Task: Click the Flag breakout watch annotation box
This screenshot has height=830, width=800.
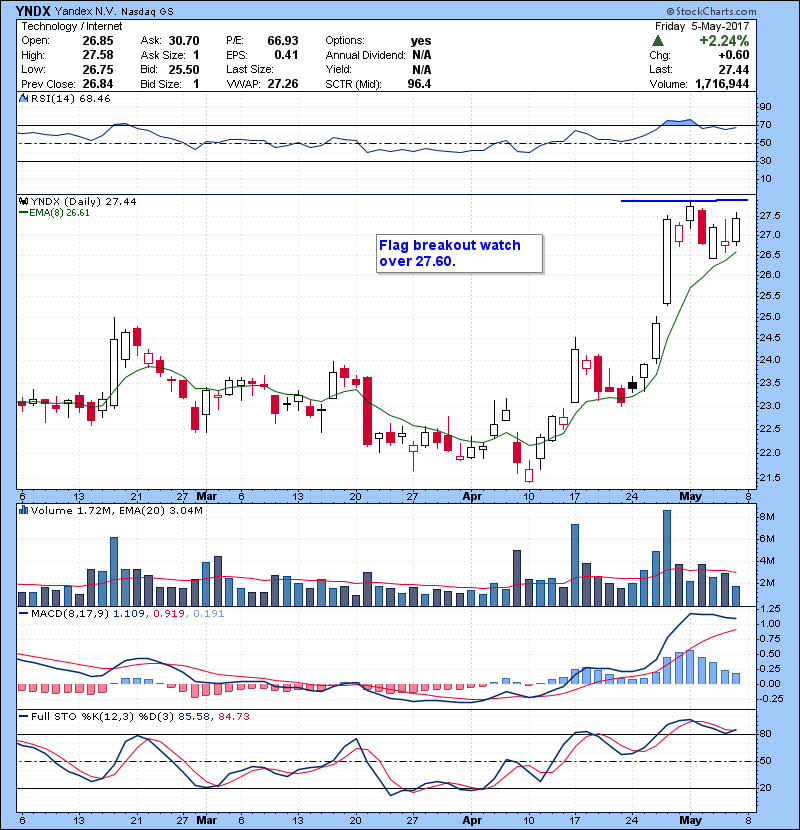Action: 459,254
